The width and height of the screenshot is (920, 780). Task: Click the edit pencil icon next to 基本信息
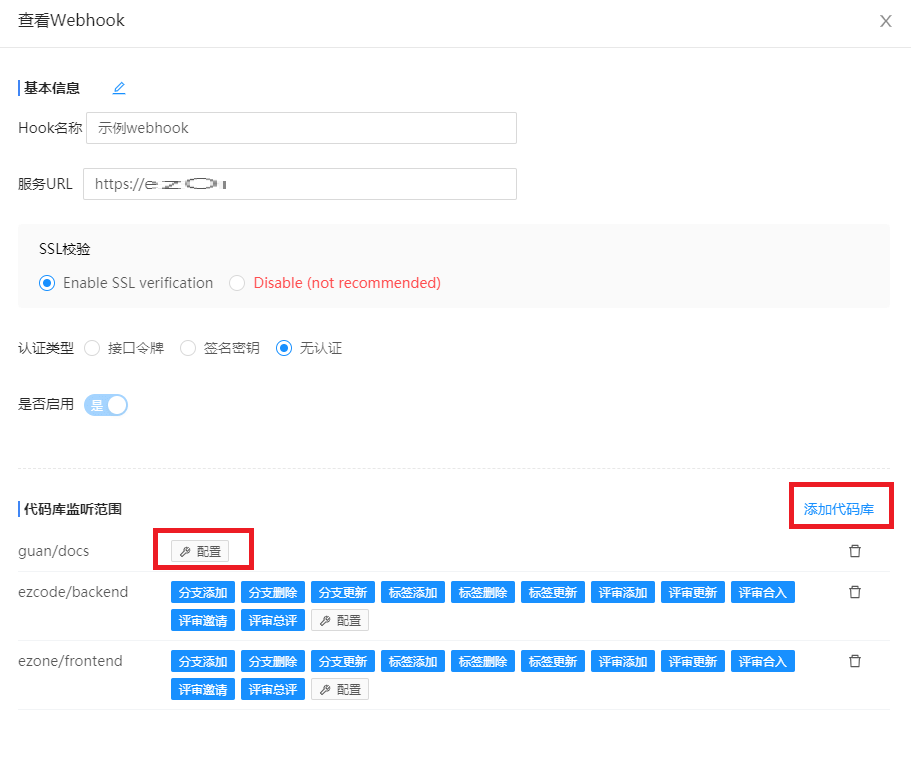pyautogui.click(x=118, y=88)
